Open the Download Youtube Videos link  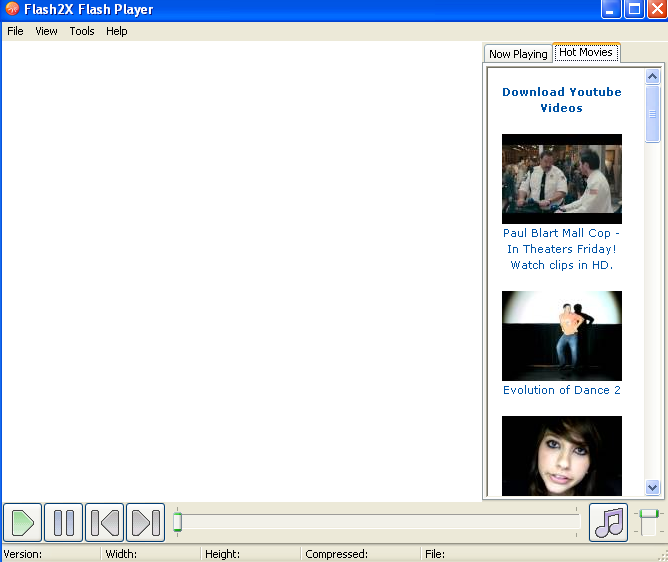[x=561, y=100]
